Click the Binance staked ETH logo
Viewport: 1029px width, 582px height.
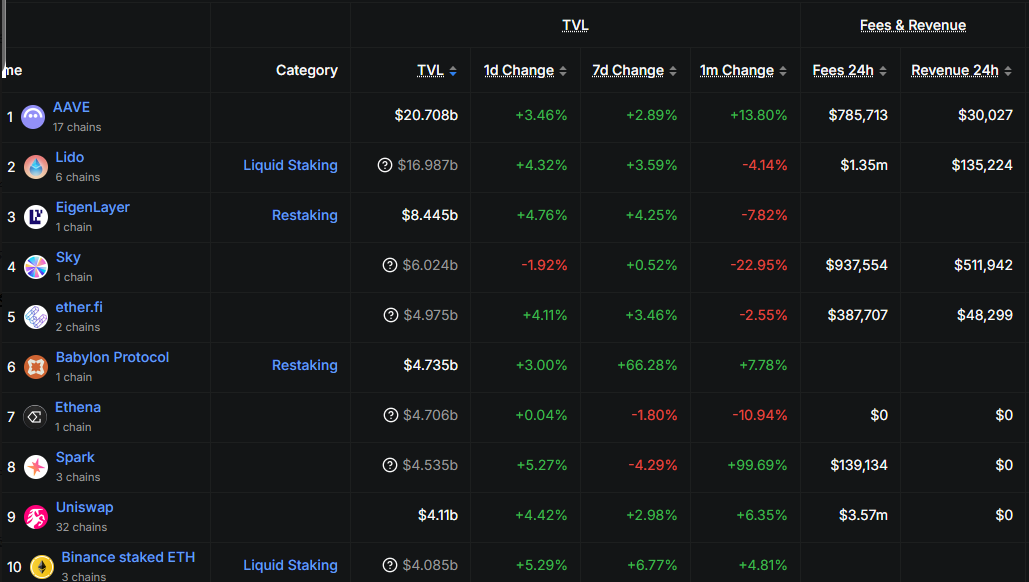[x=42, y=566]
